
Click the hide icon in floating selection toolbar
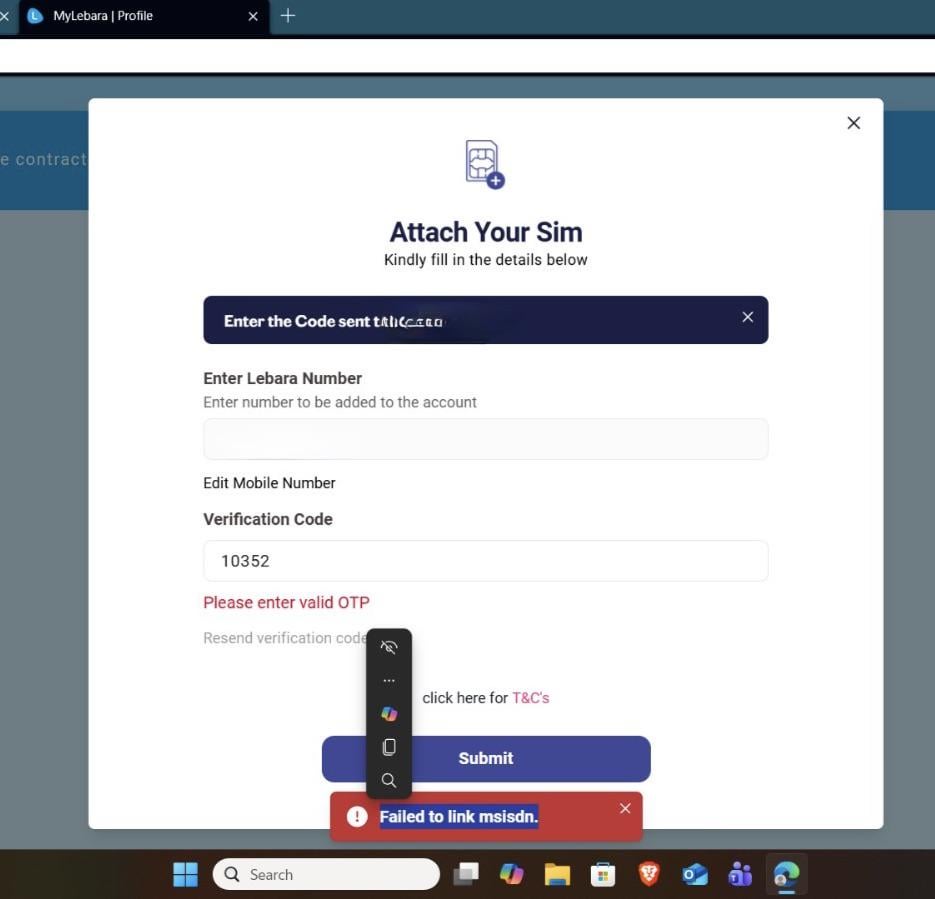(389, 647)
